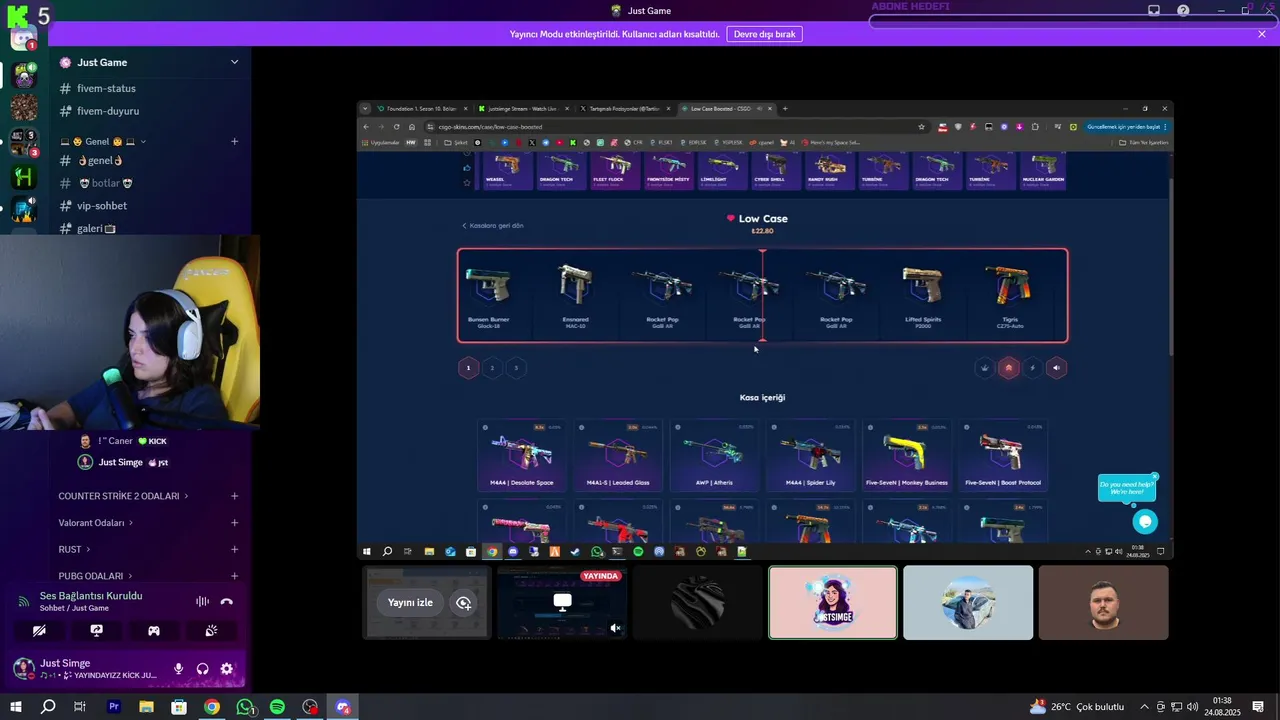
Task: Select the JustSimge participant tile
Action: 833,603
